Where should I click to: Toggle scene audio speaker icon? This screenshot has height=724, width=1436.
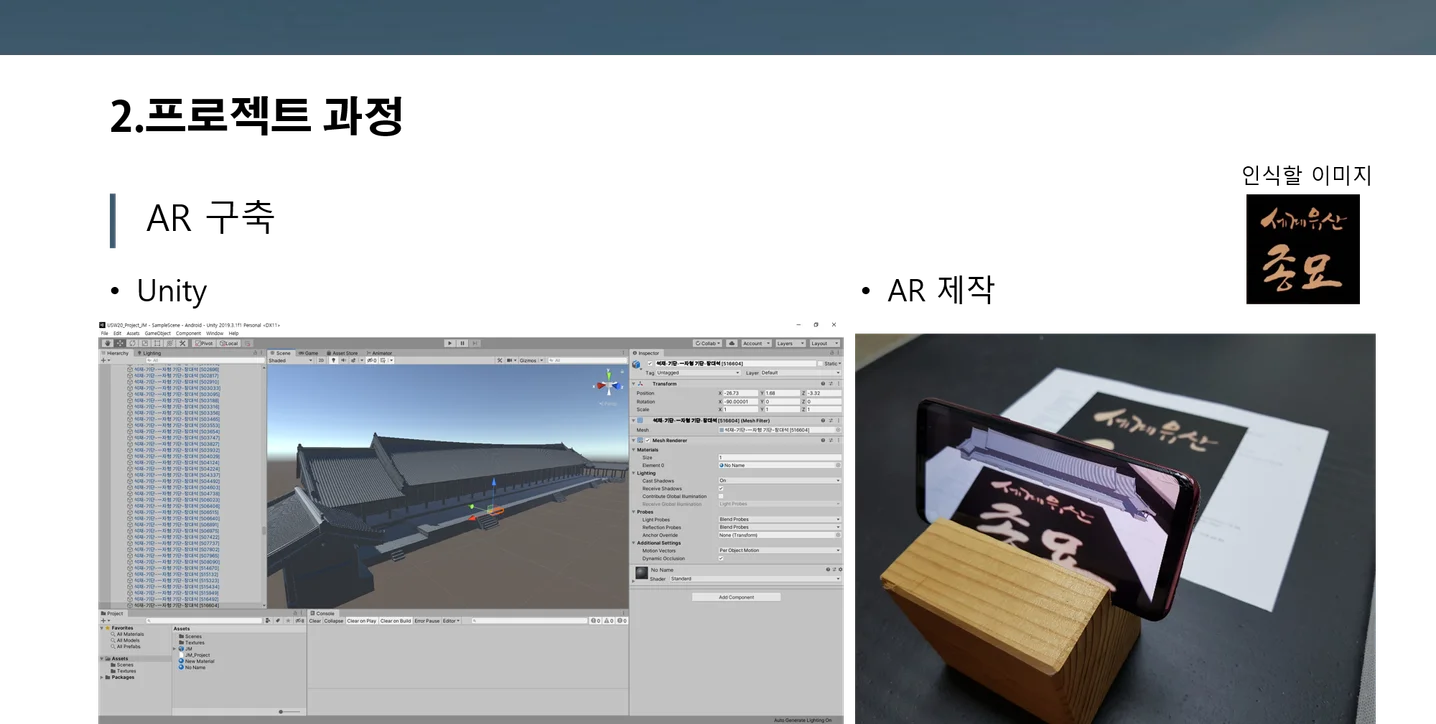[x=343, y=360]
